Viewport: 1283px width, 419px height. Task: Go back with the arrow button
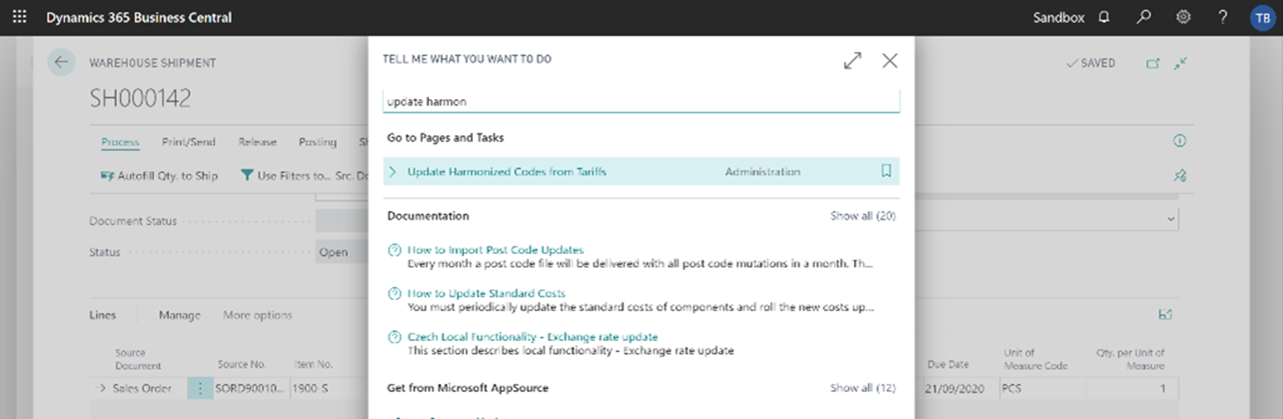coord(62,62)
